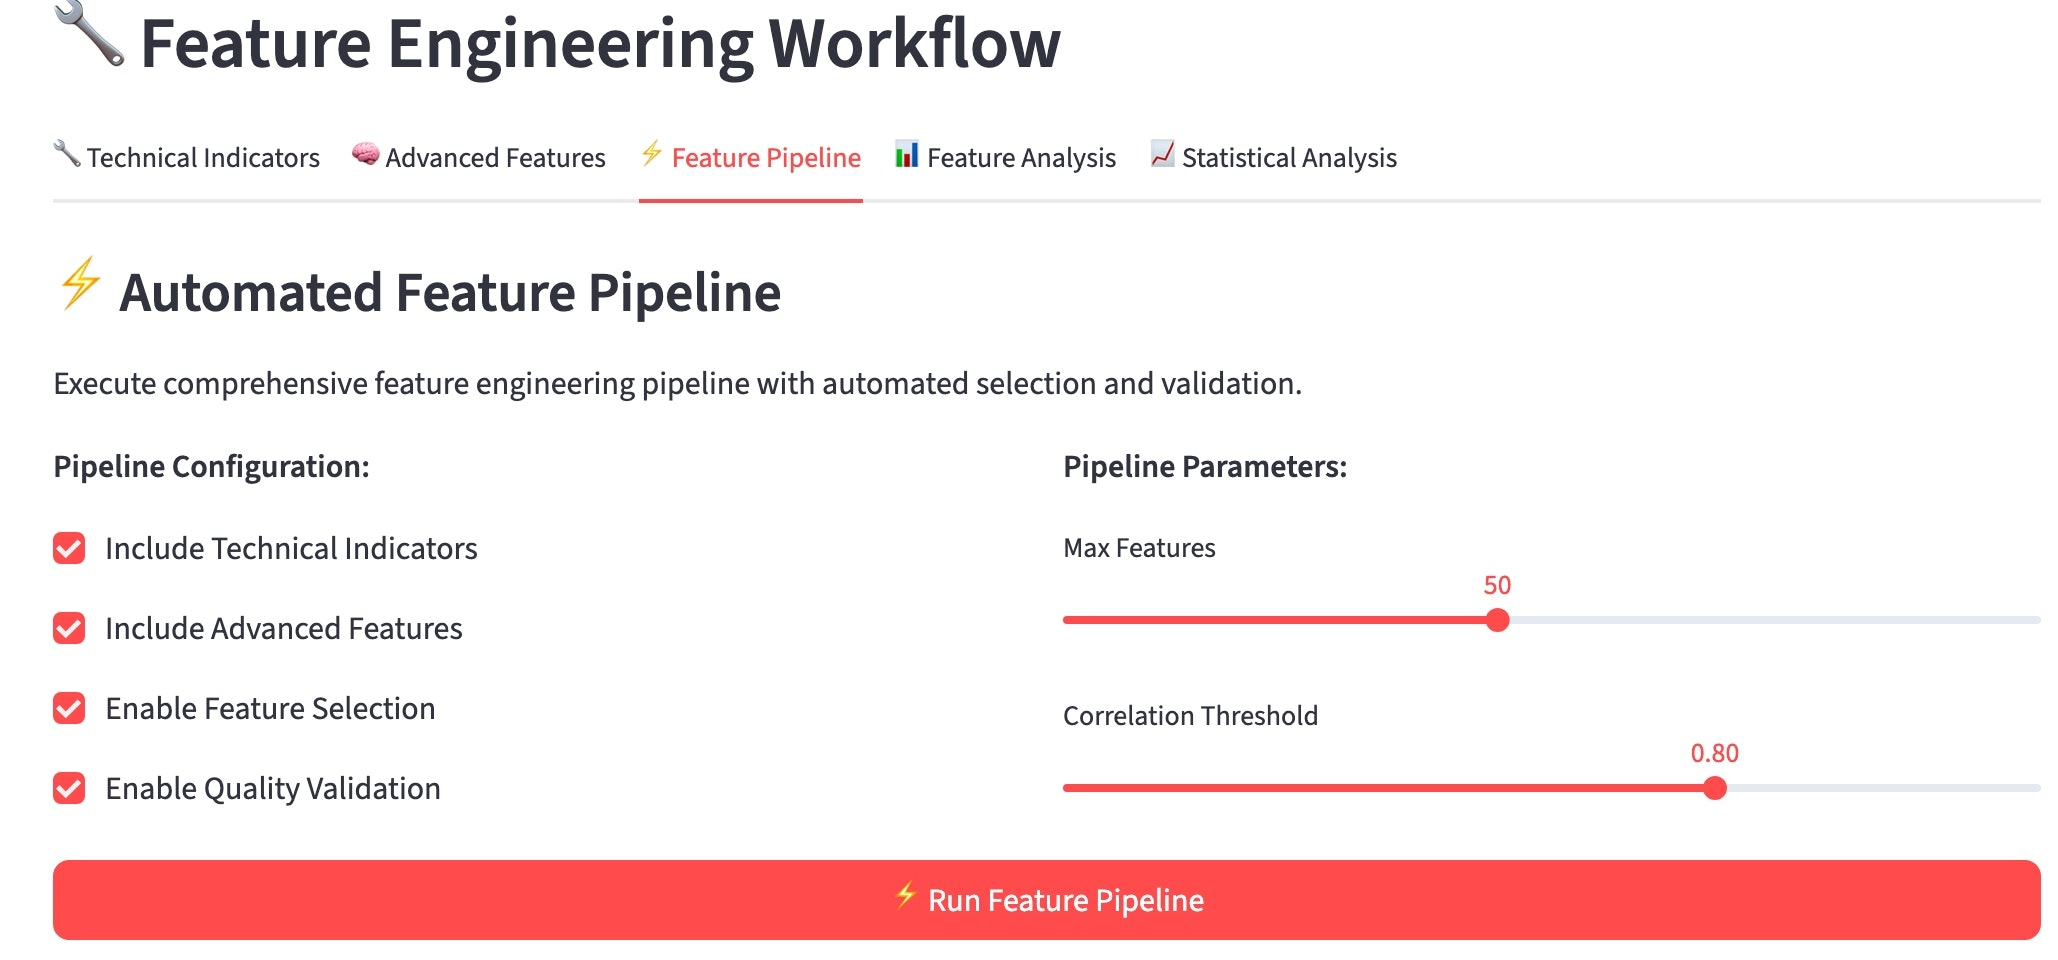Switch to the Technical Indicators tab
The image size is (2058, 960).
pos(202,157)
